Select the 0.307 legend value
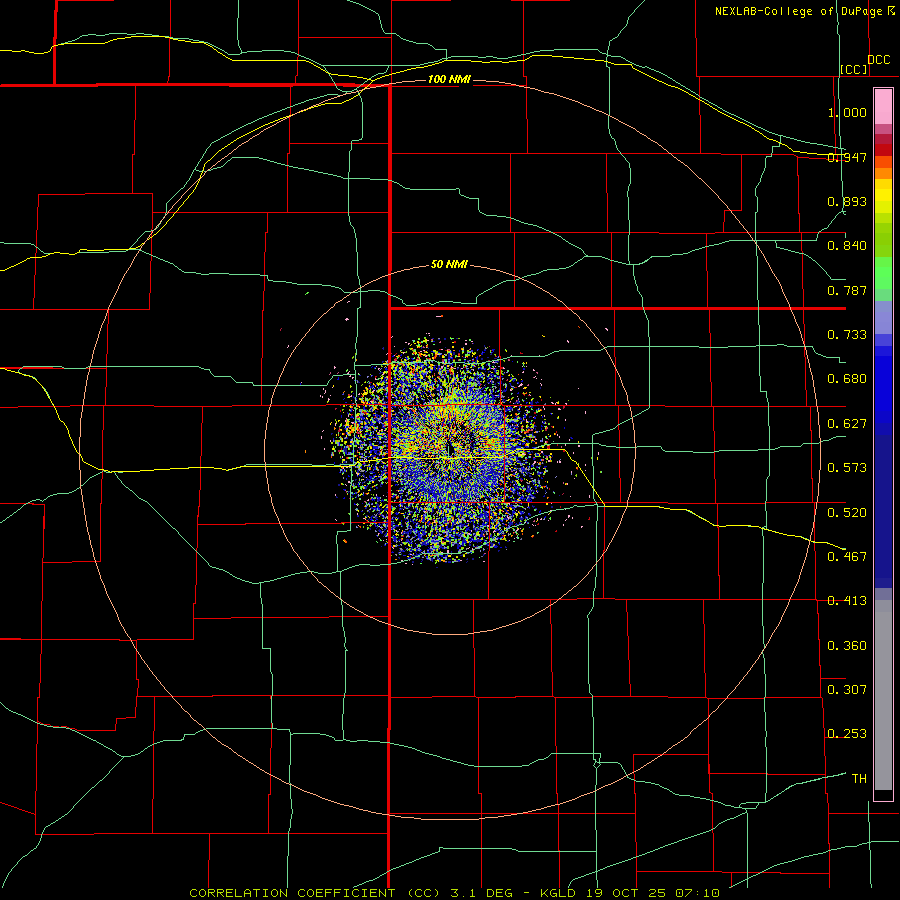 (847, 689)
